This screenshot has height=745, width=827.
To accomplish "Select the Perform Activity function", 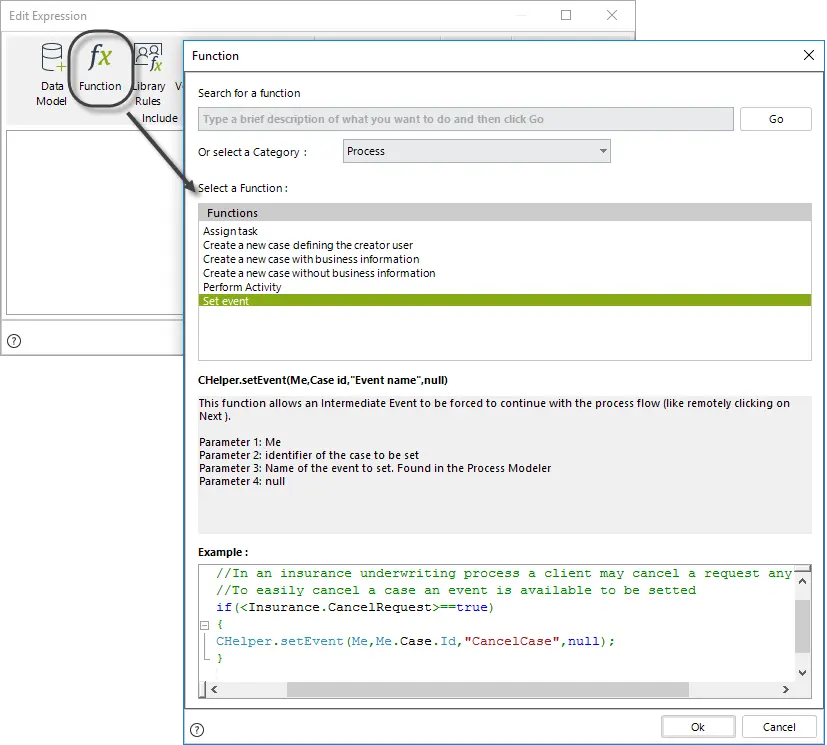I will click(x=505, y=287).
